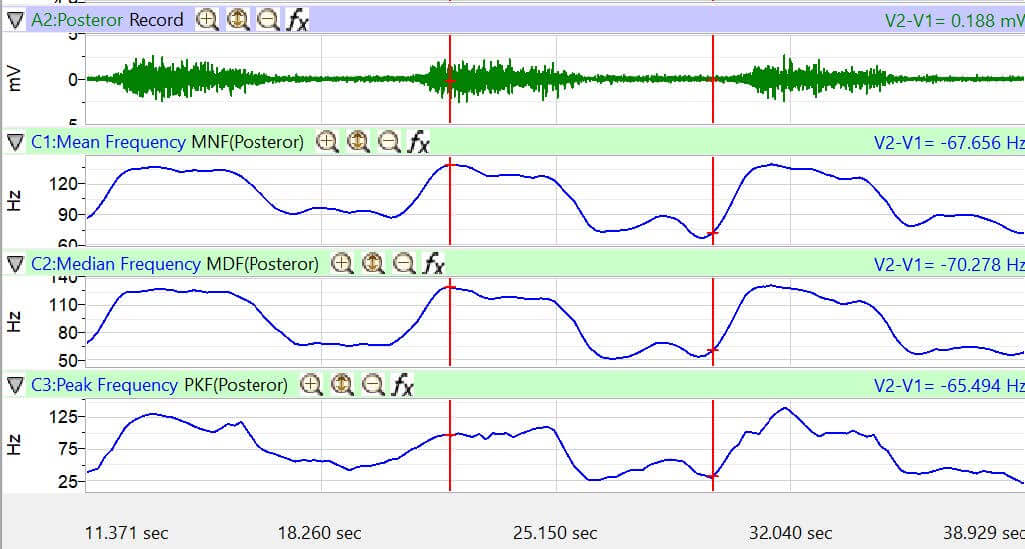
Task: Open the C2 Median Frequency channel dropdown
Action: pos(14,264)
